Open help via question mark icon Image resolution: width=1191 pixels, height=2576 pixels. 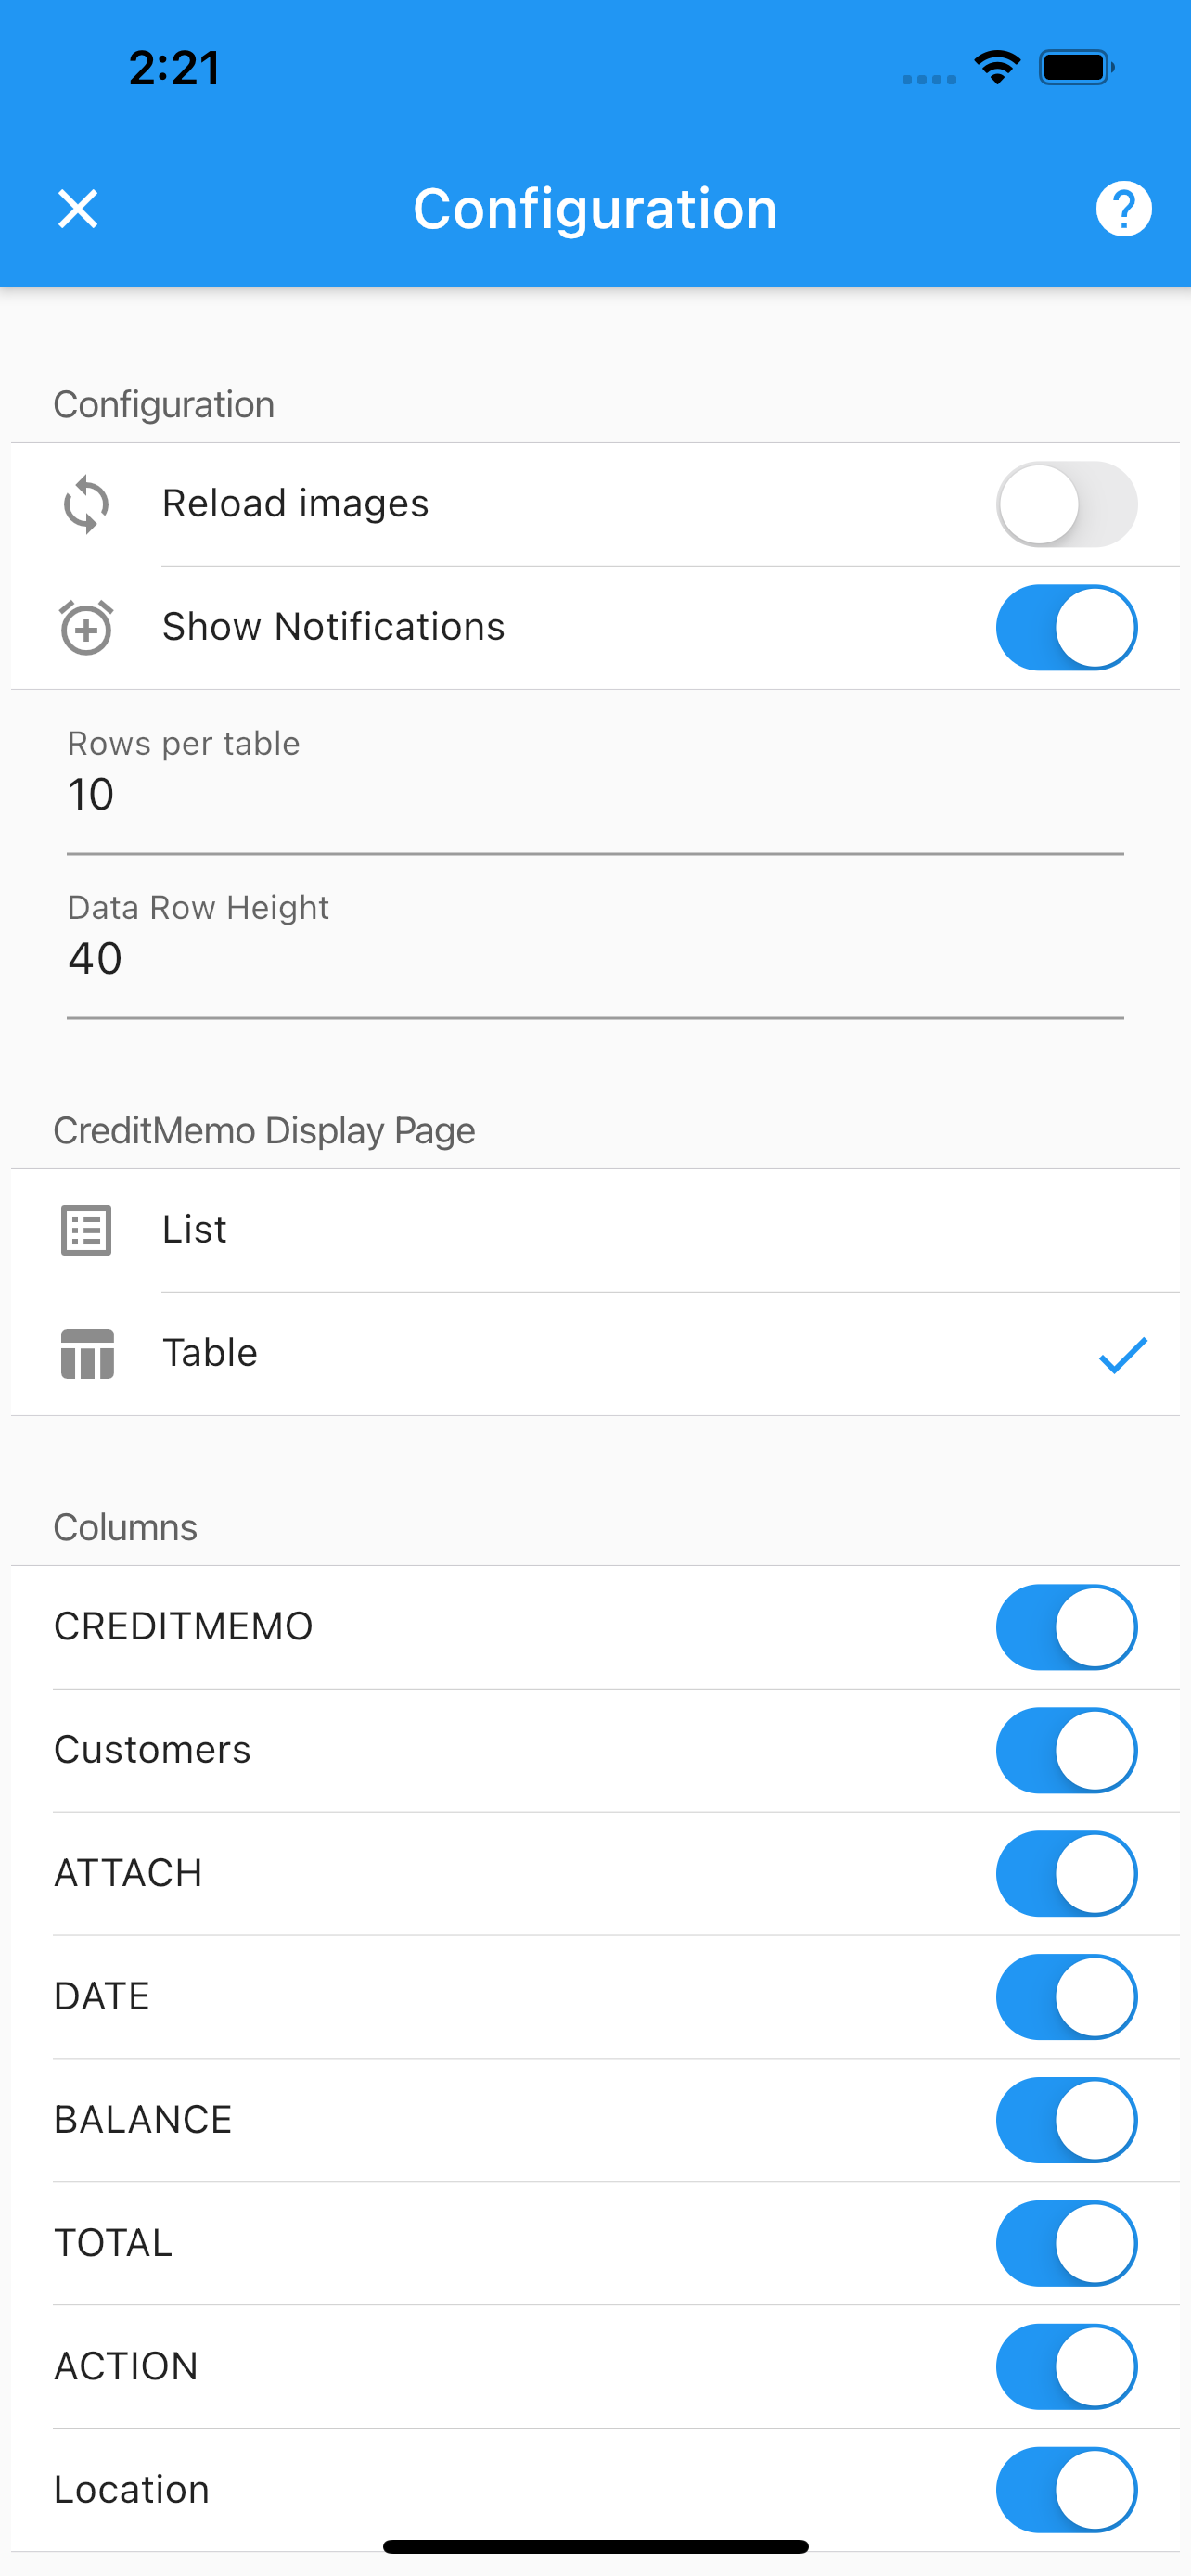pos(1123,209)
